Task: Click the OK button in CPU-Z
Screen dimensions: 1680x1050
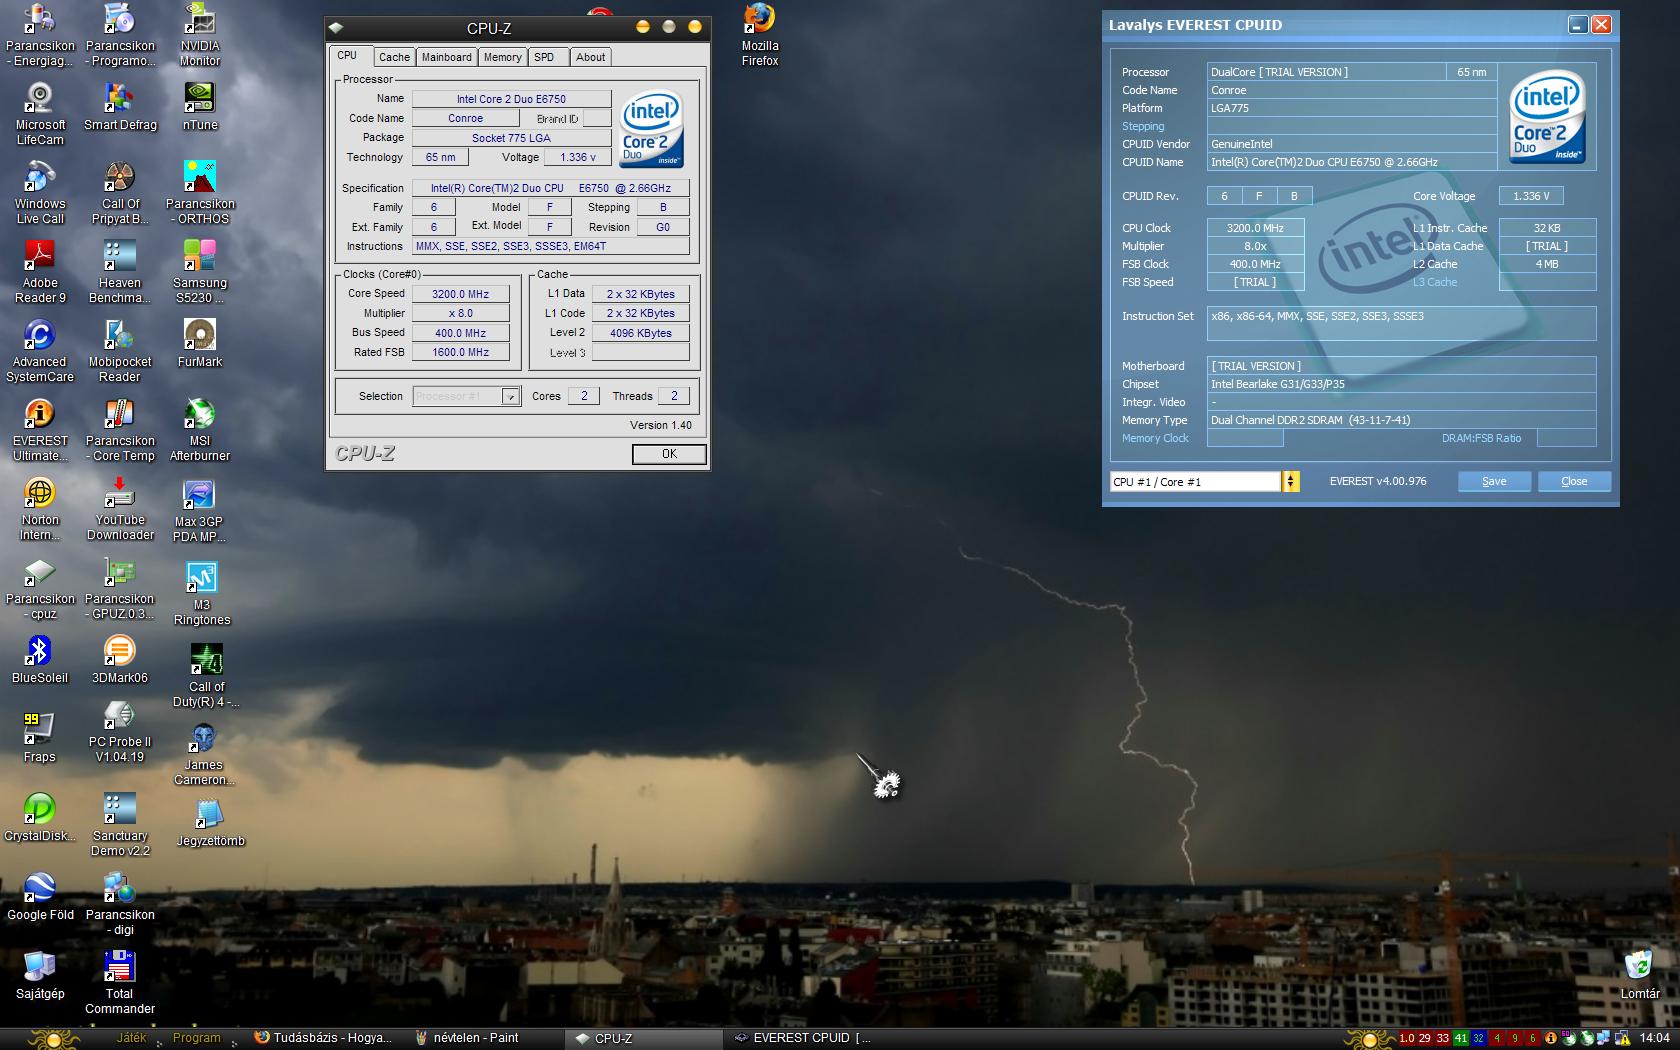Action: click(x=670, y=454)
